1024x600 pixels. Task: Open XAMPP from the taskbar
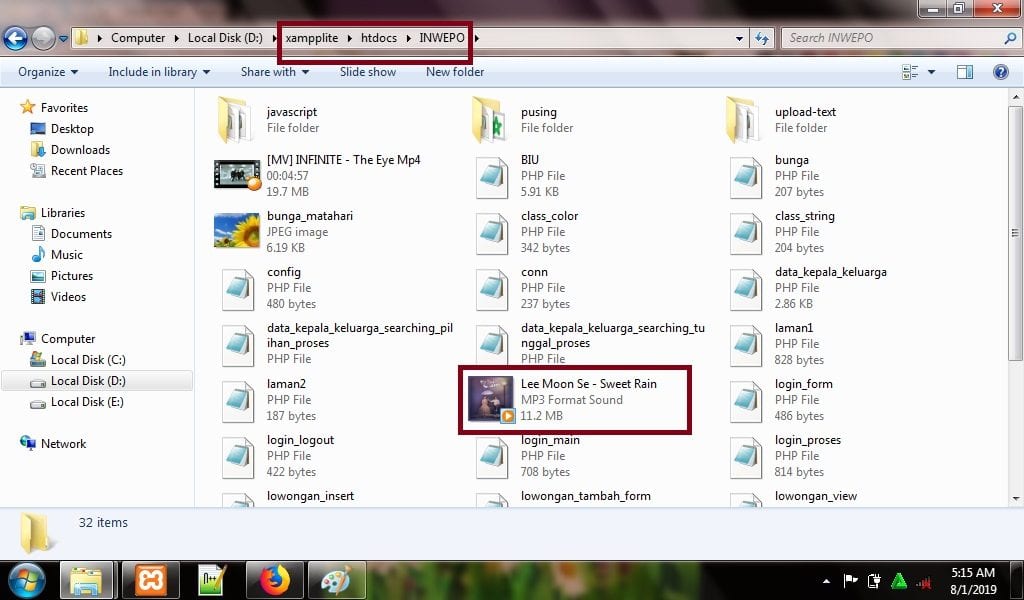[151, 580]
